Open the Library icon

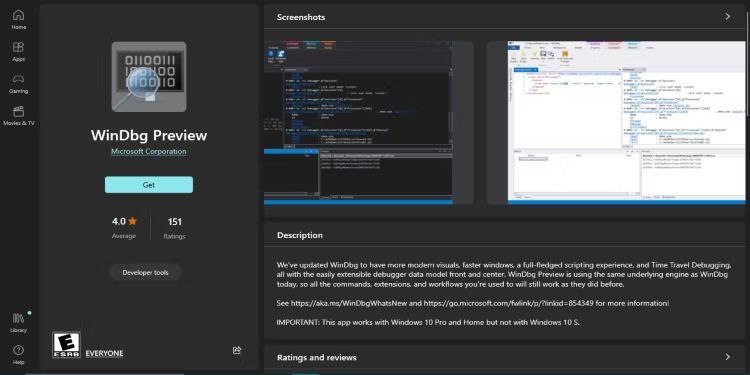(19, 318)
